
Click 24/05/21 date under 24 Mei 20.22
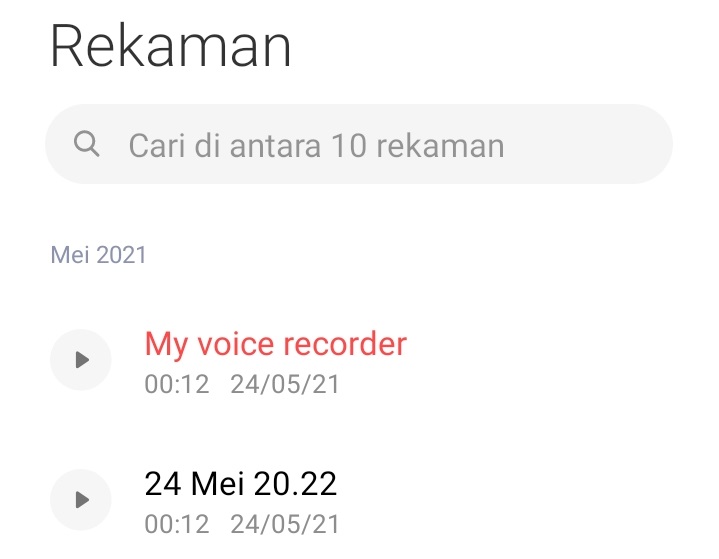(x=285, y=524)
